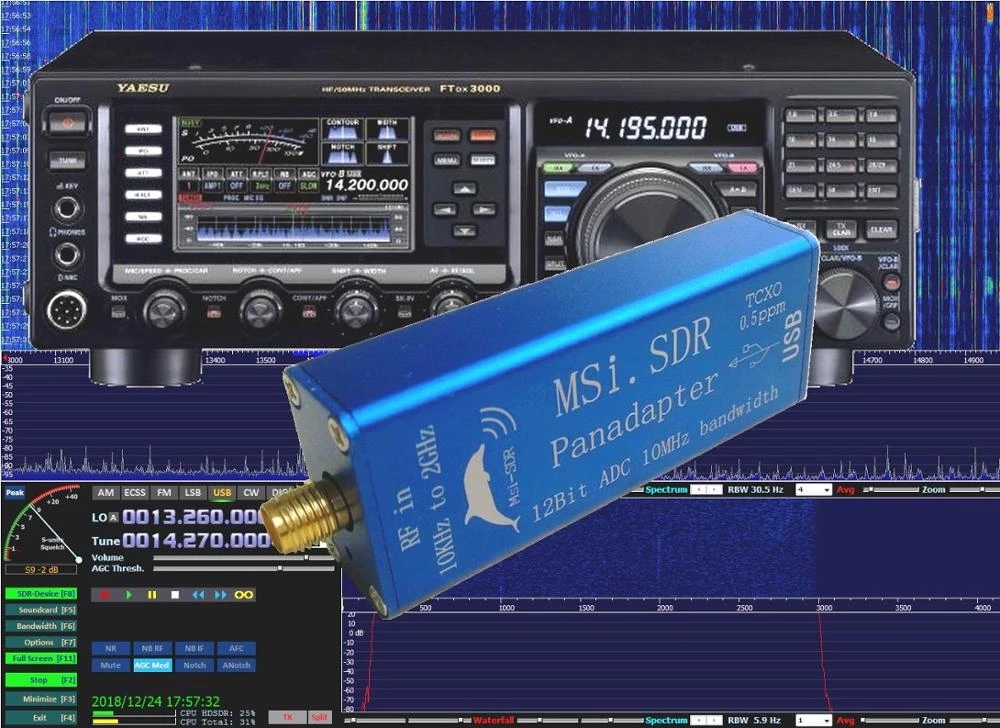Mute the audio output
Image resolution: width=1000 pixels, height=728 pixels.
[x=111, y=665]
